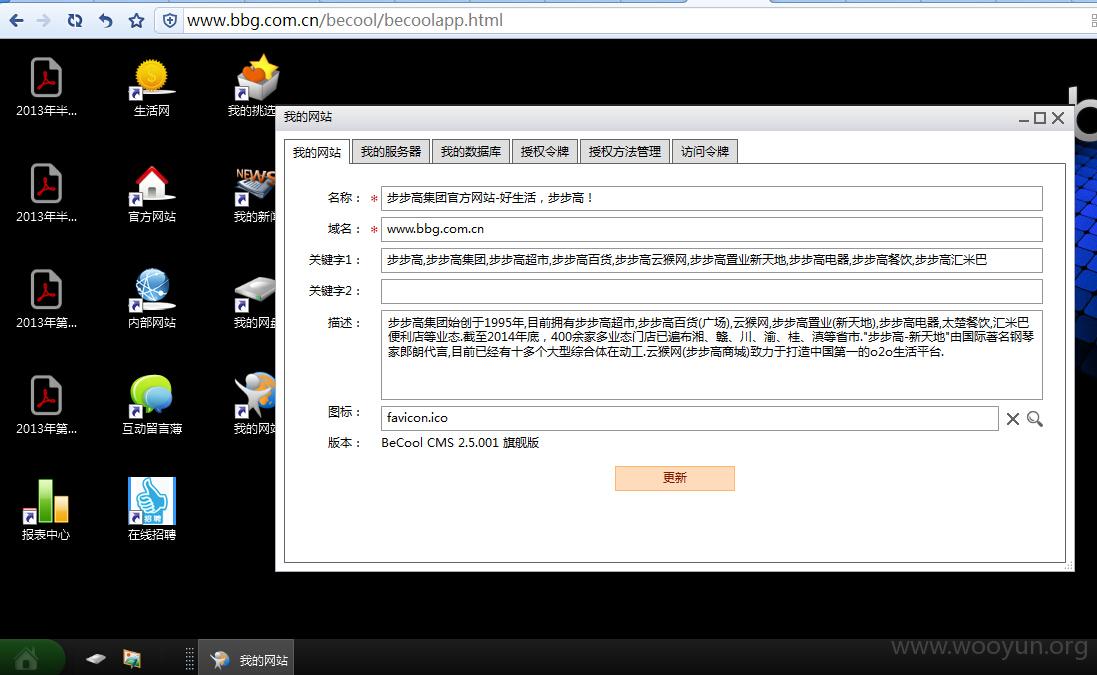The width and height of the screenshot is (1097, 675).
Task: Click the green home start button
Action: point(27,658)
